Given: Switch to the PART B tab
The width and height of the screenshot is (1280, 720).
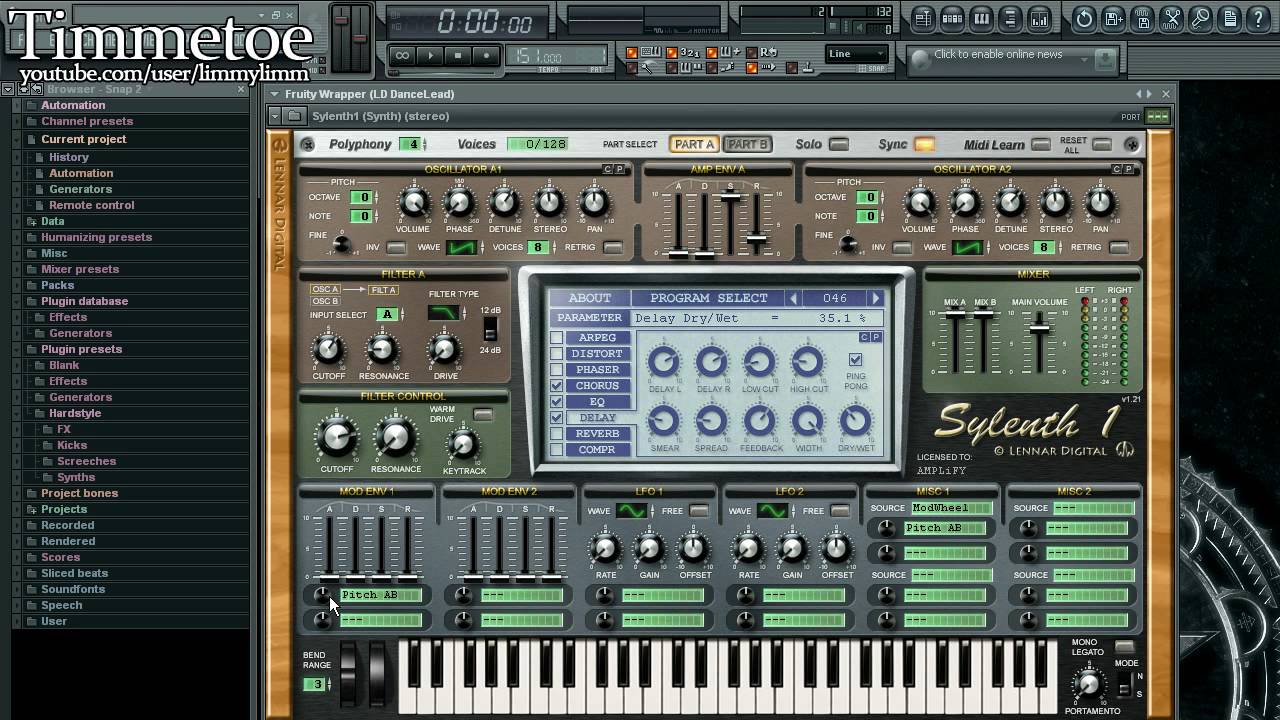Looking at the screenshot, I should [747, 145].
